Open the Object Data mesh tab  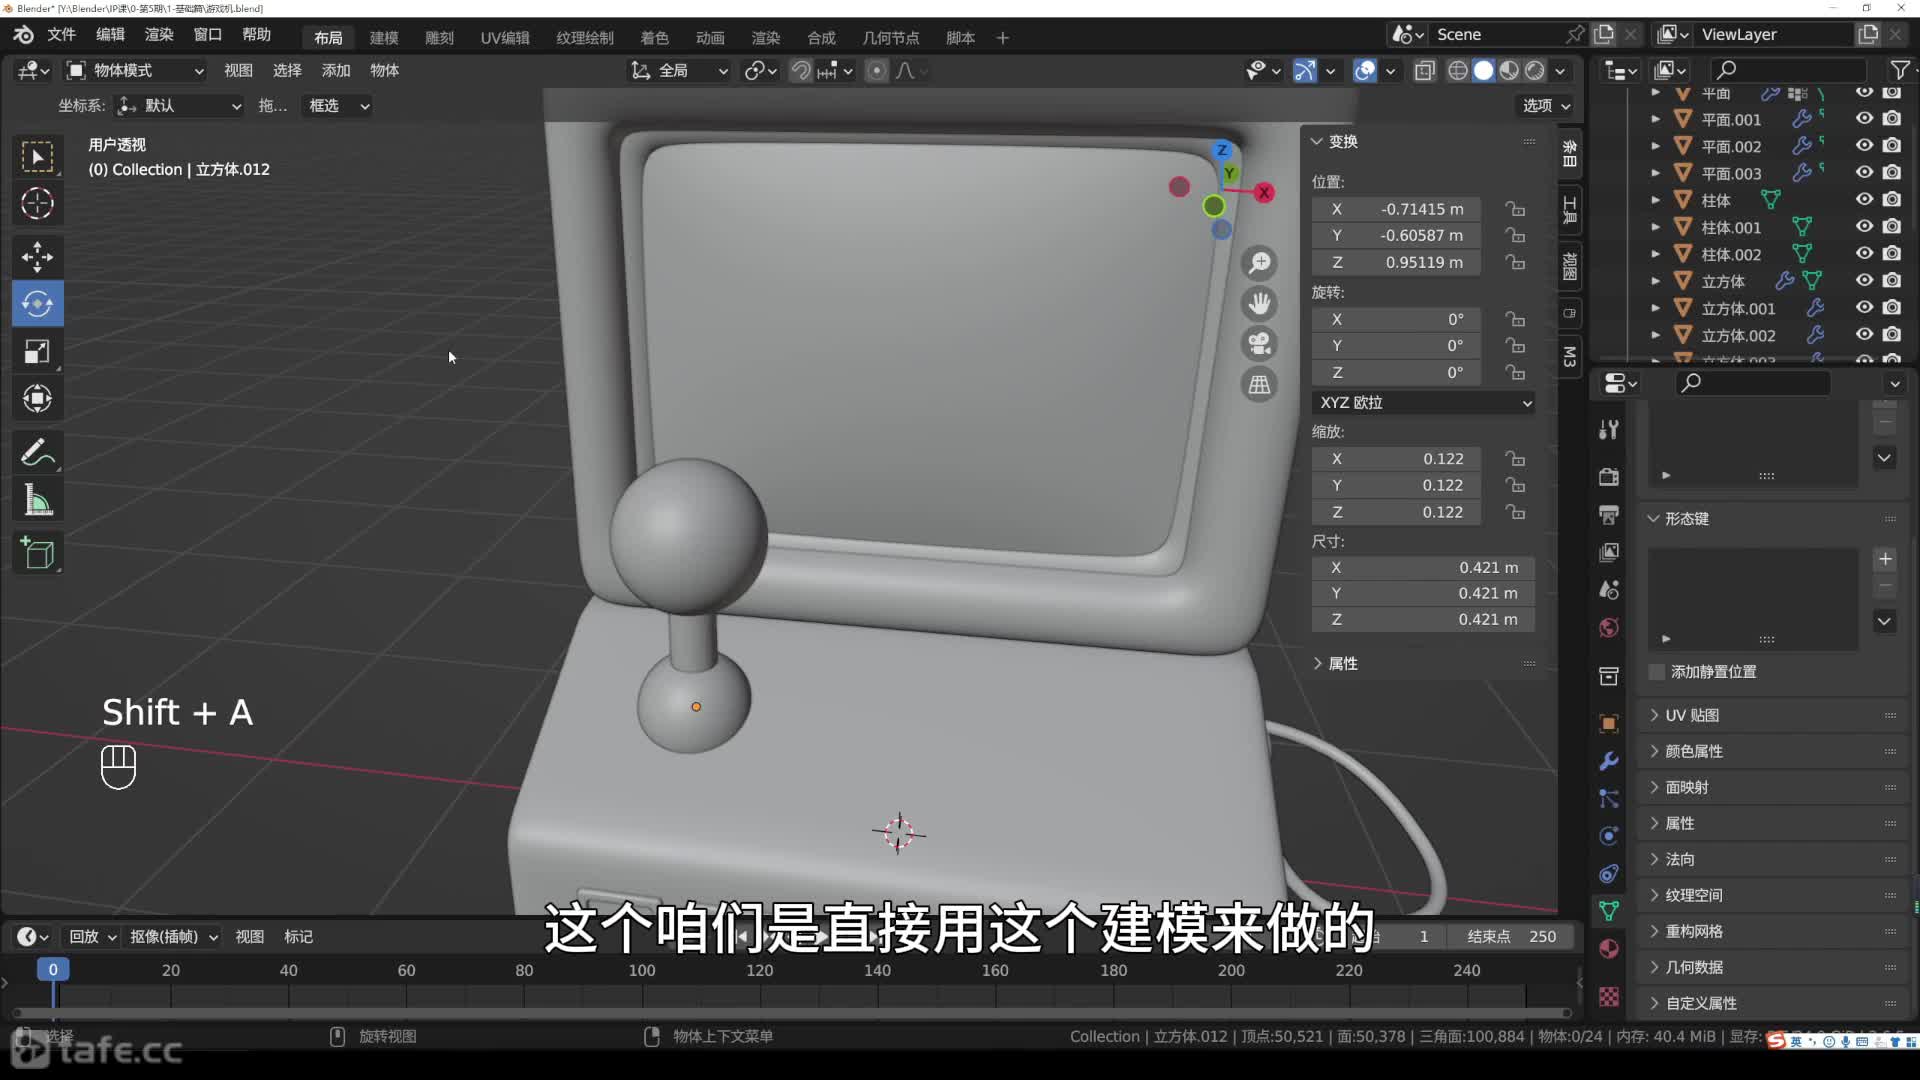pos(1609,911)
